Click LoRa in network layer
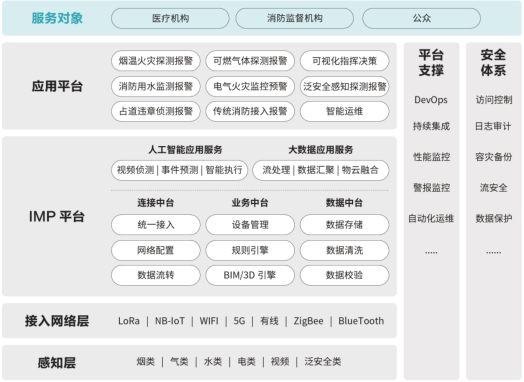Image resolution: width=524 pixels, height=382 pixels. coord(129,321)
